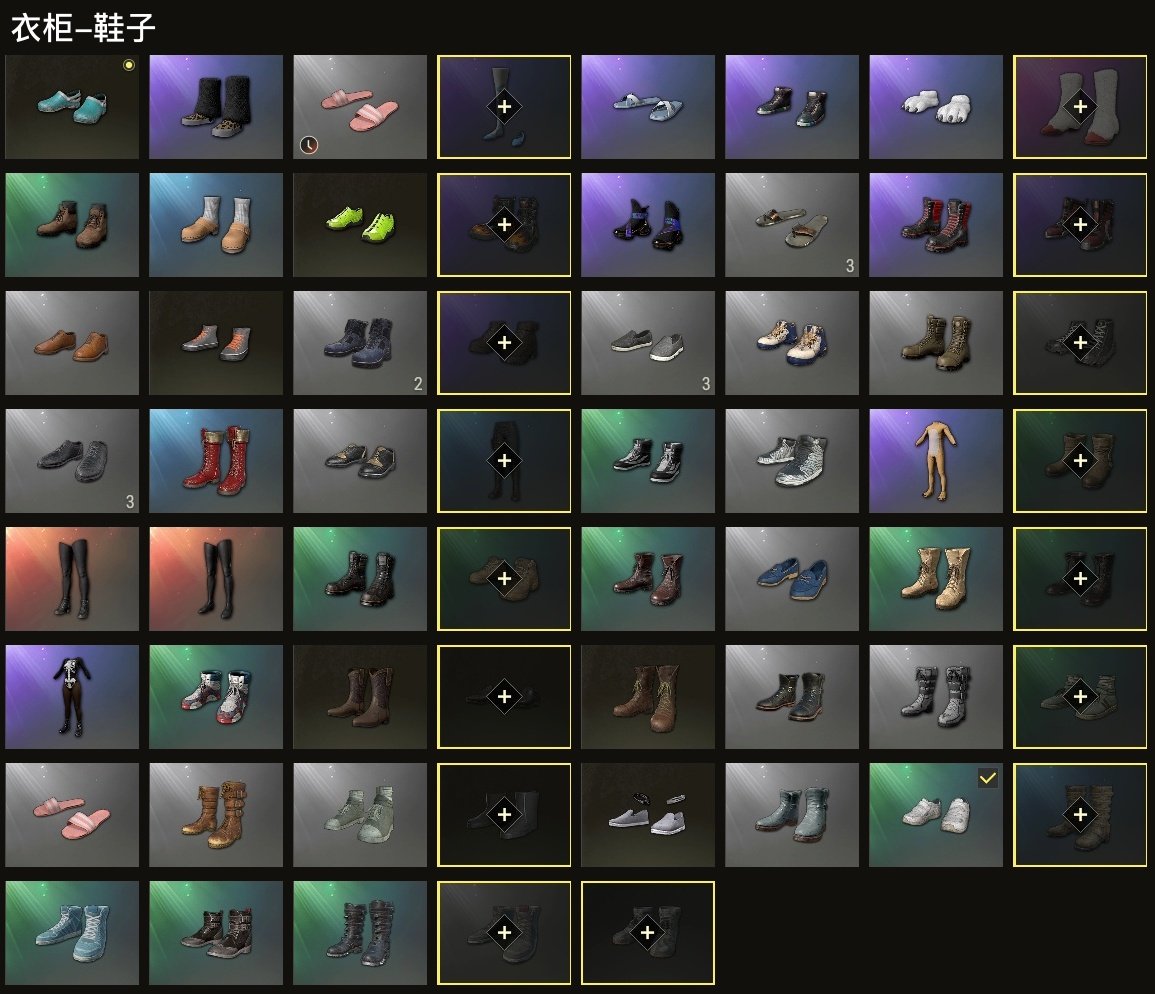
Task: Choose the red and white high-top sneakers
Action: 216,696
